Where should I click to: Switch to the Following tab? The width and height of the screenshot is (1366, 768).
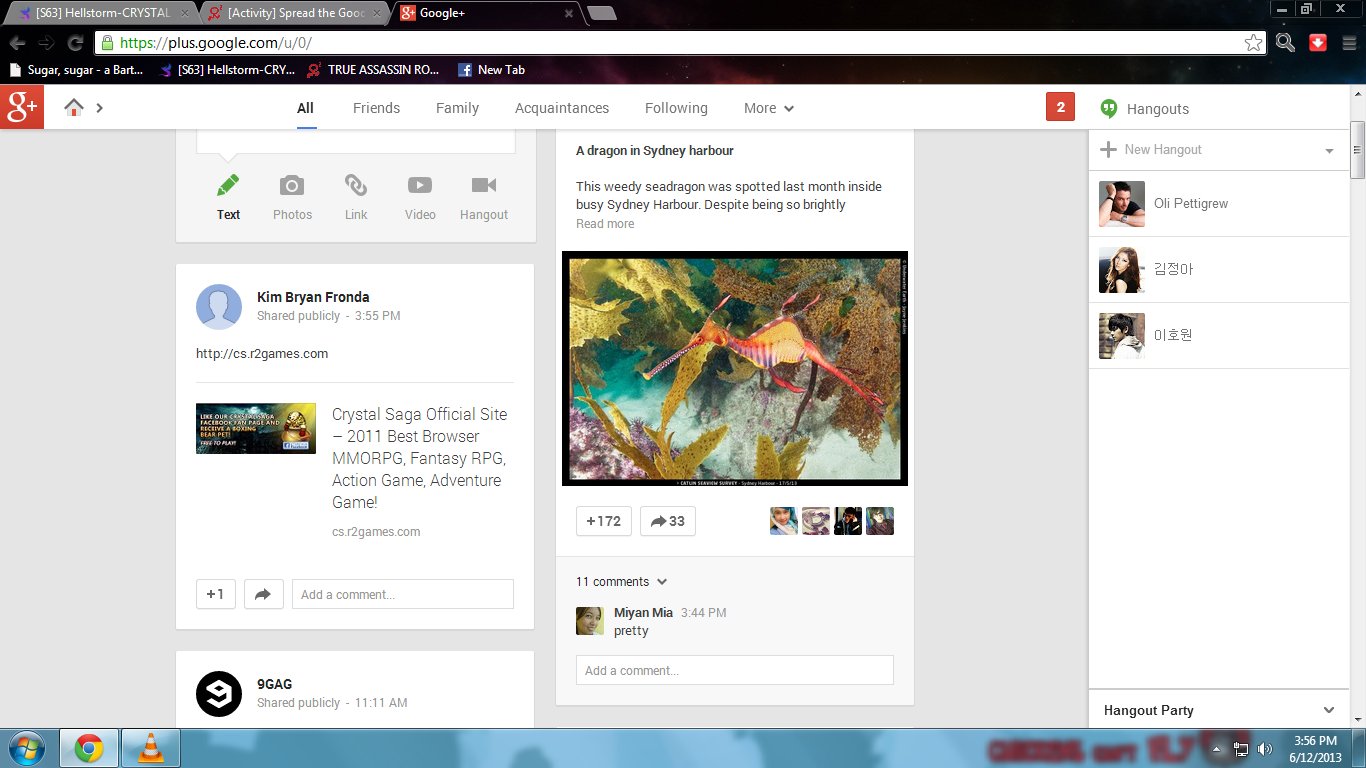(x=676, y=108)
